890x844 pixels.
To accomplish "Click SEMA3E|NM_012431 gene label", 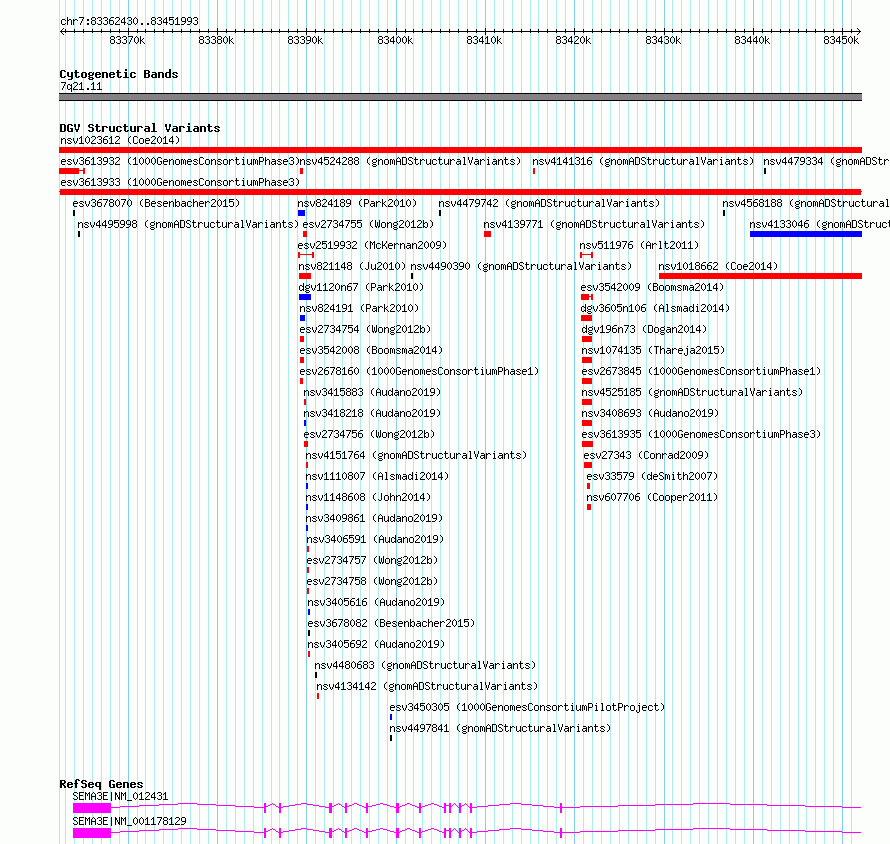I will [x=120, y=796].
